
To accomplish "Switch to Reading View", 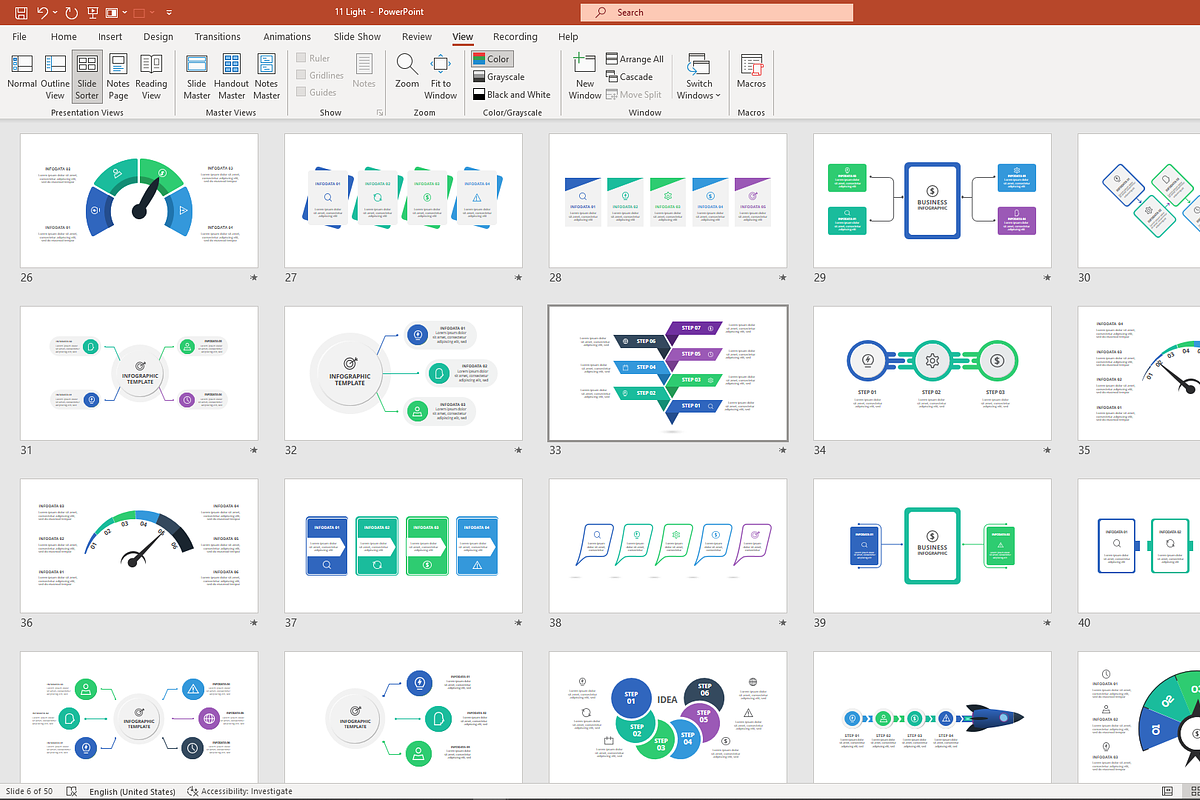I will click(151, 77).
